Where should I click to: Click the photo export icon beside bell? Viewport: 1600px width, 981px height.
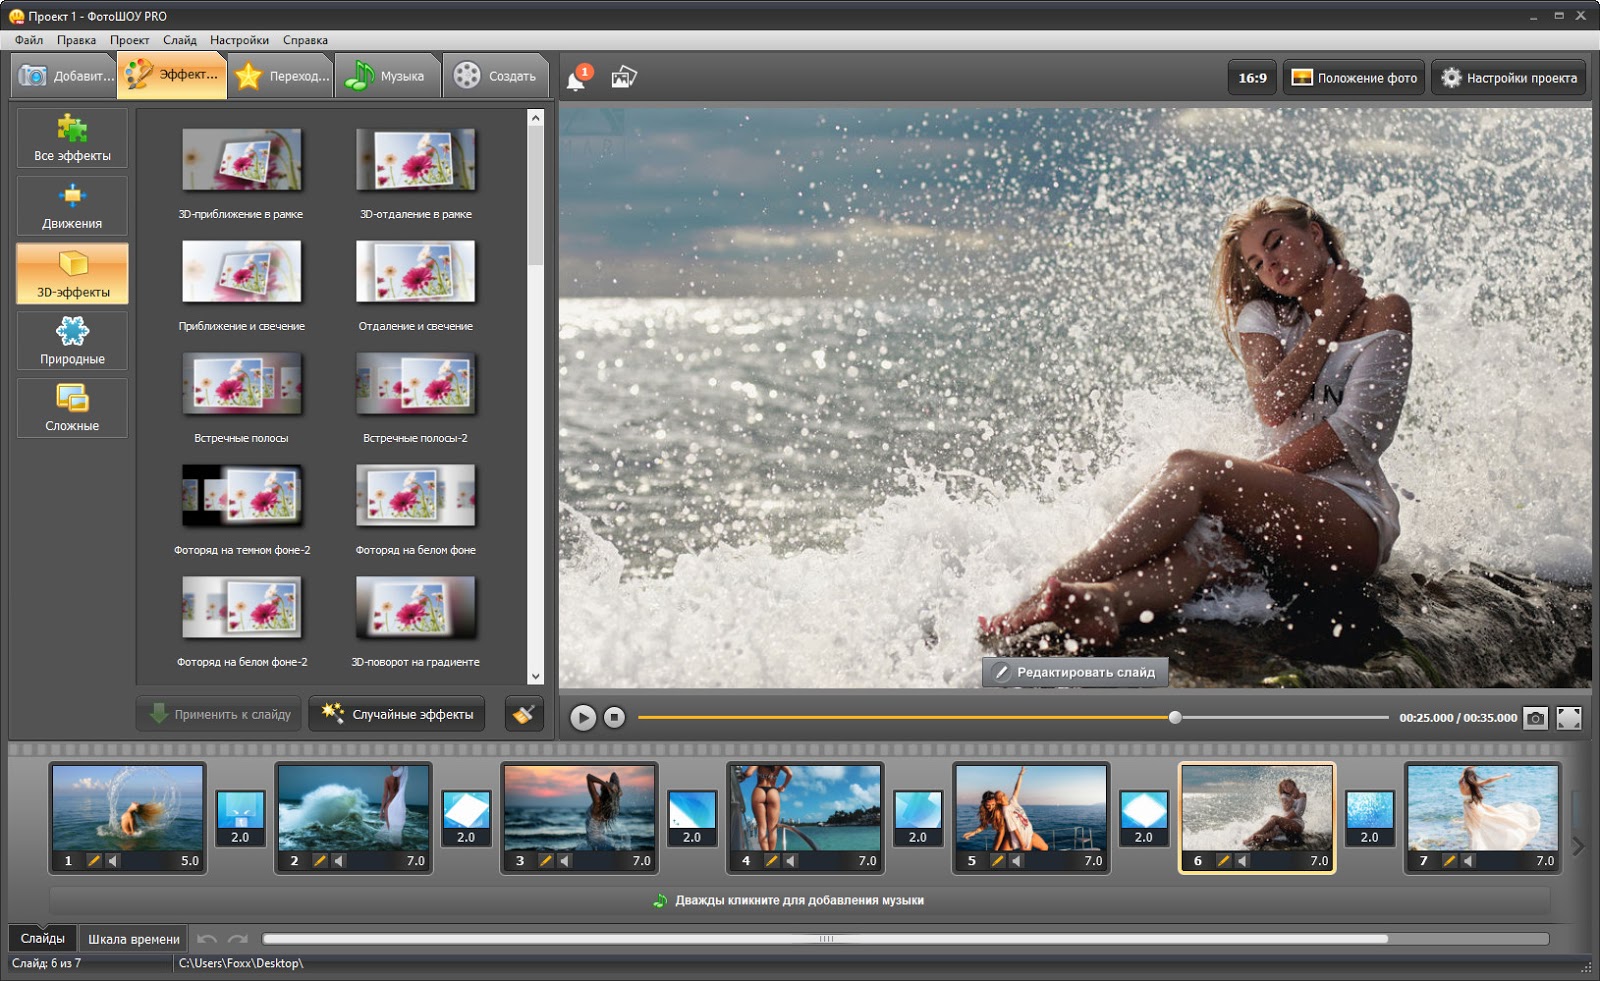point(624,77)
